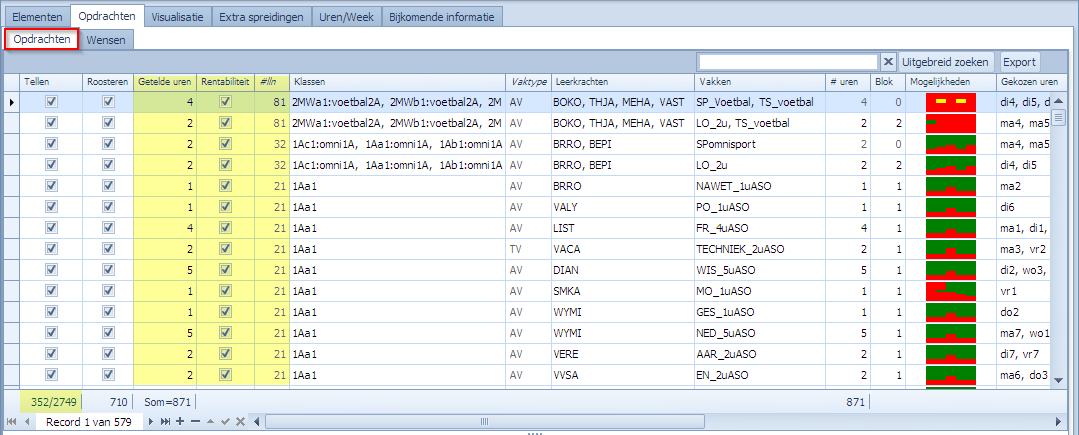Image resolution: width=1079 pixels, height=435 pixels.
Task: Click Mogelijkheden chart in SP_Voetbal row
Action: pyautogui.click(x=951, y=102)
